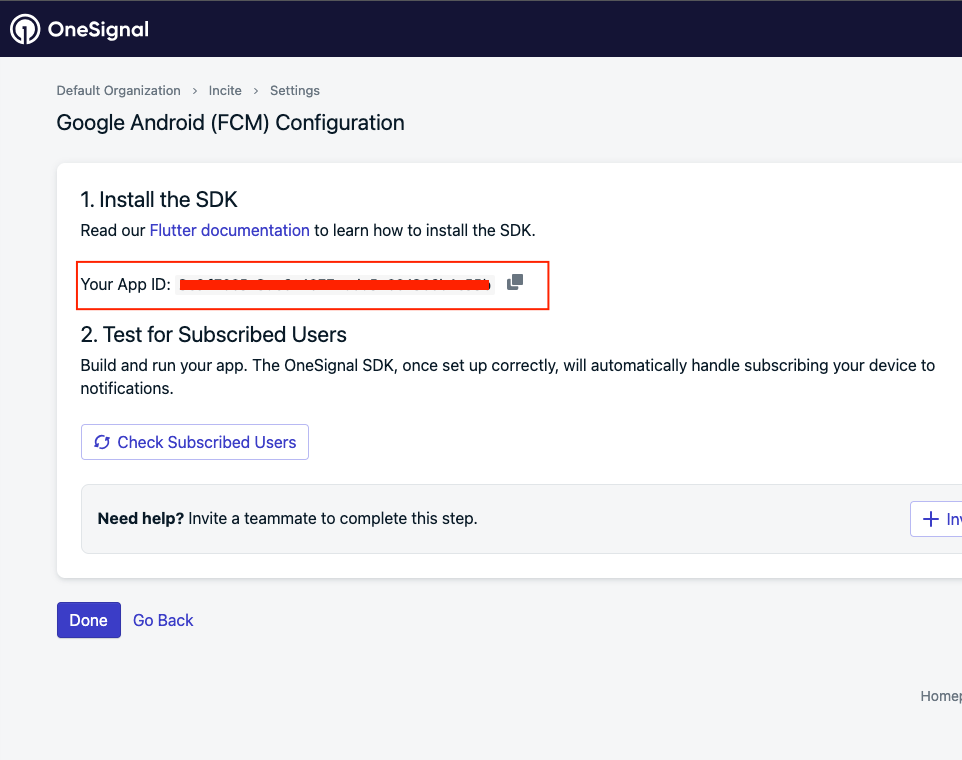962x760 pixels.
Task: Click the plus icon on Invite button
Action: [x=930, y=519]
